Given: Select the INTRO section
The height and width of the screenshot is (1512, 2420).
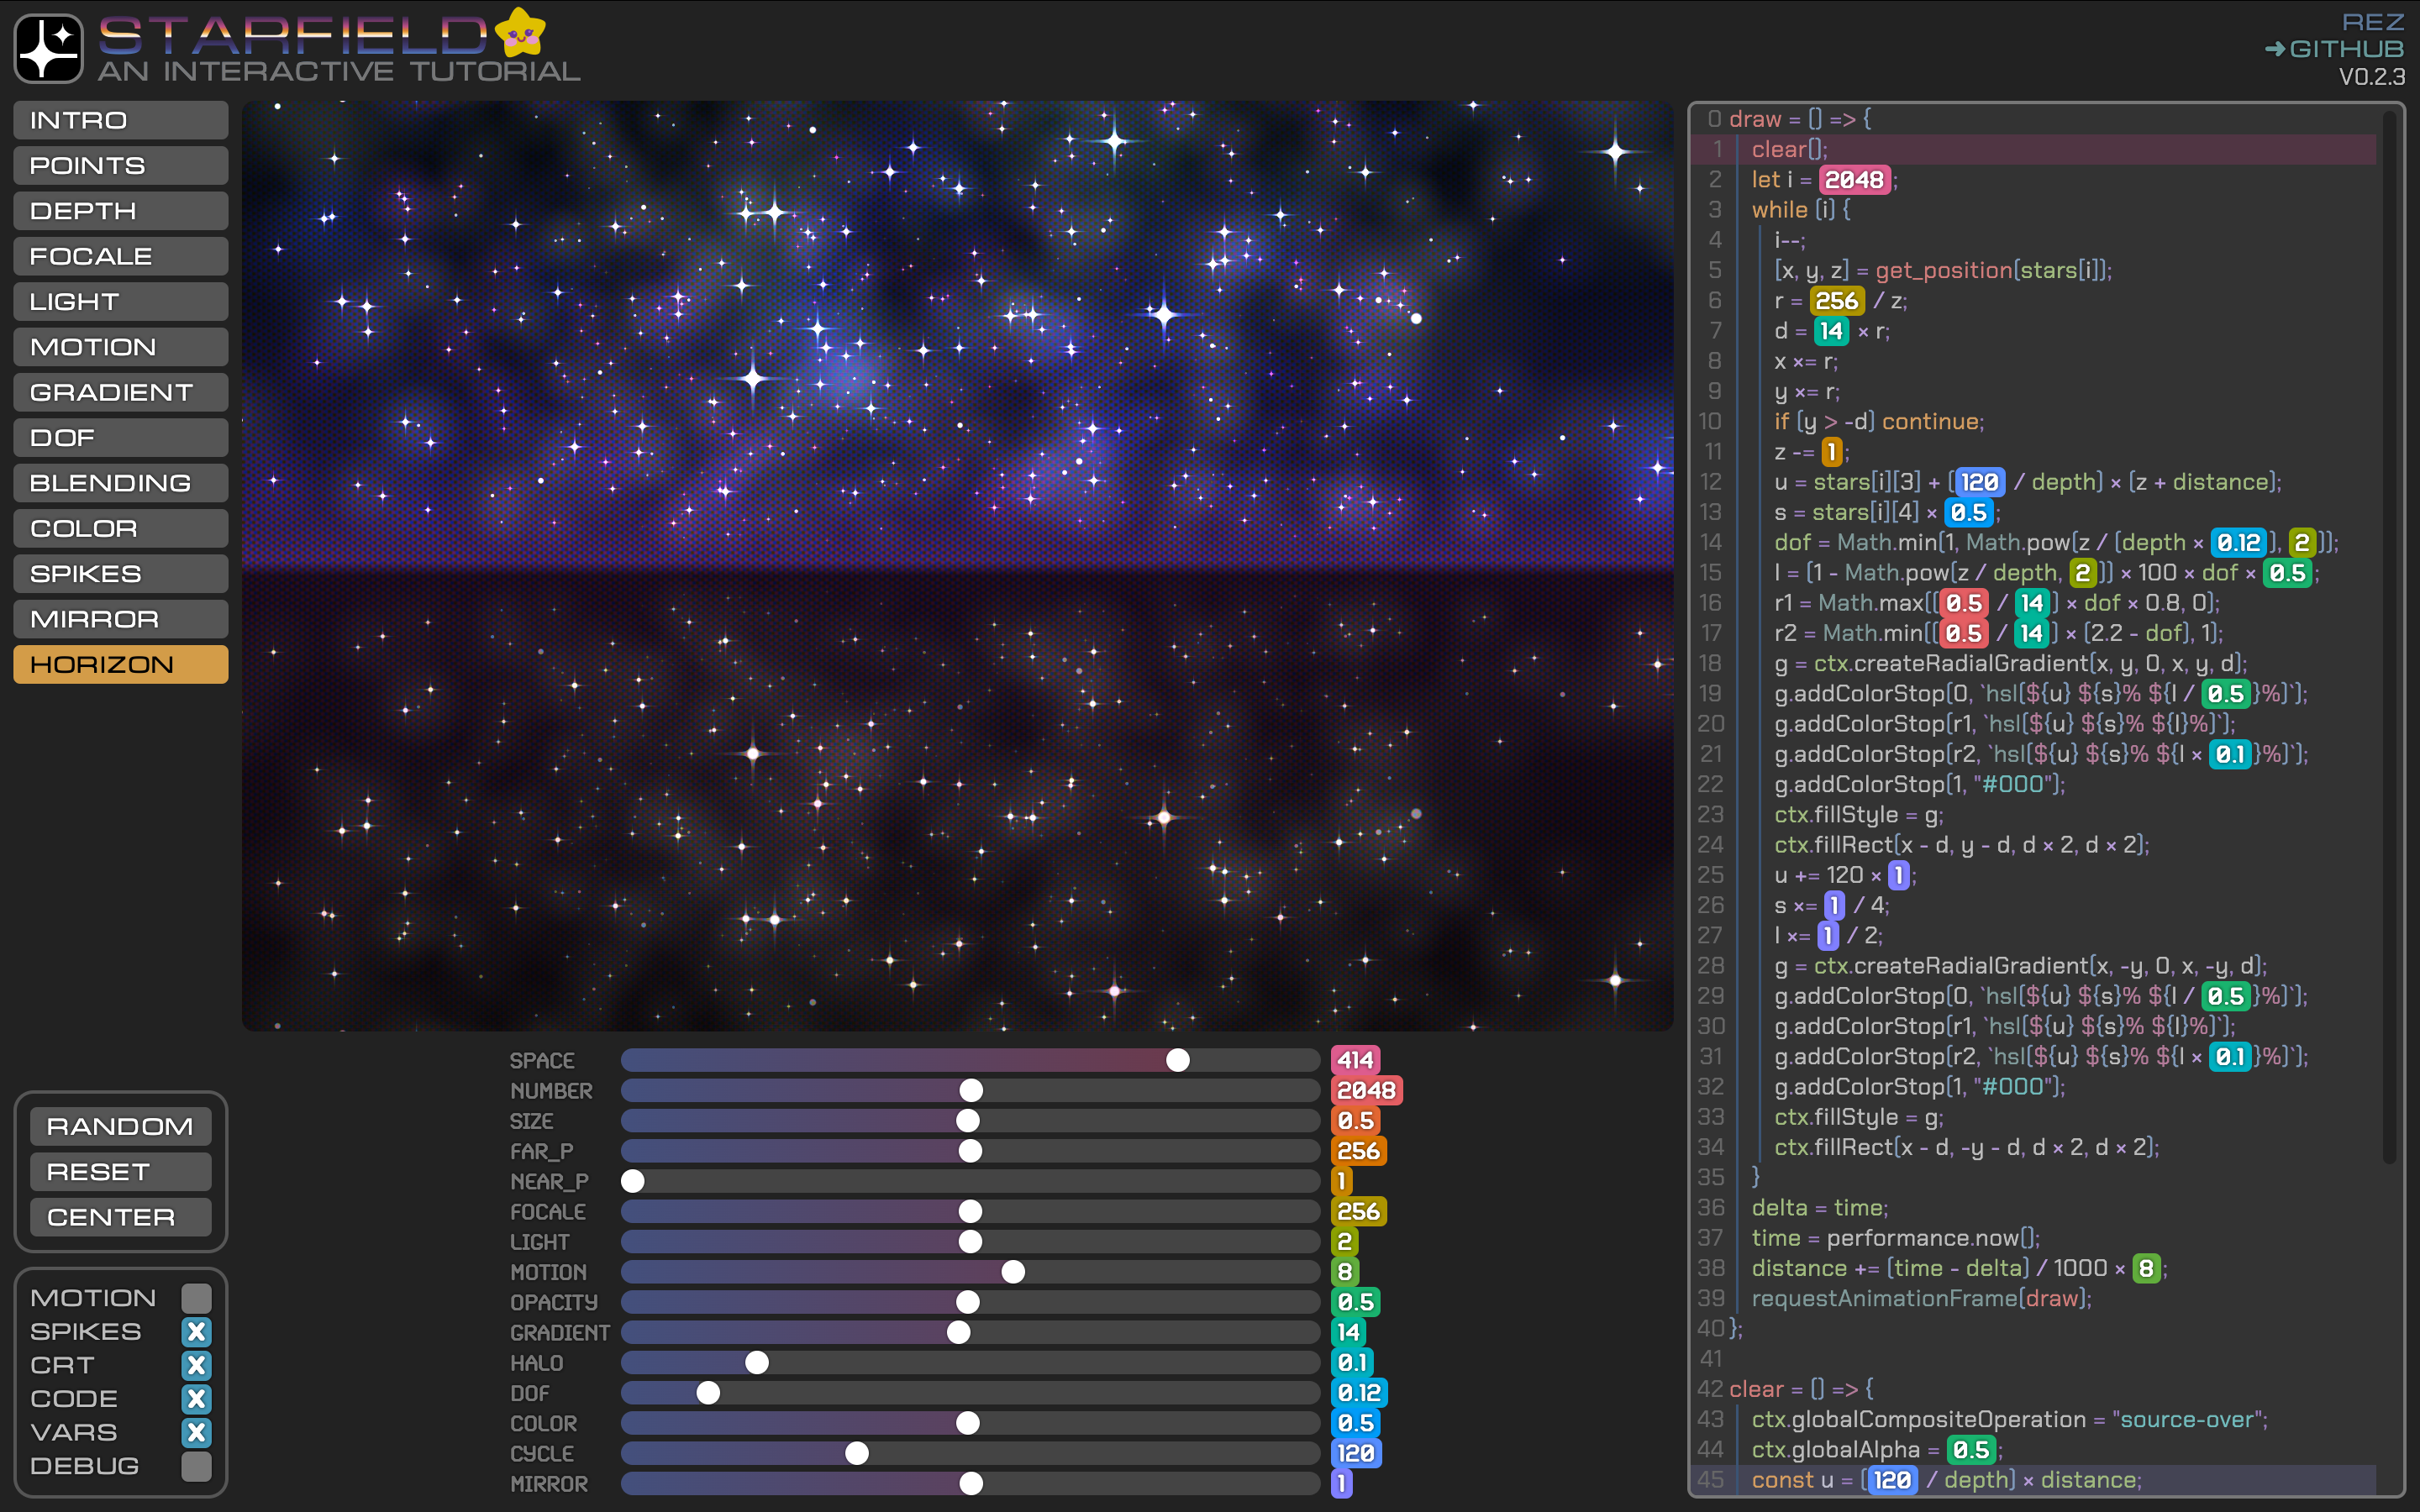Looking at the screenshot, I should [x=120, y=120].
